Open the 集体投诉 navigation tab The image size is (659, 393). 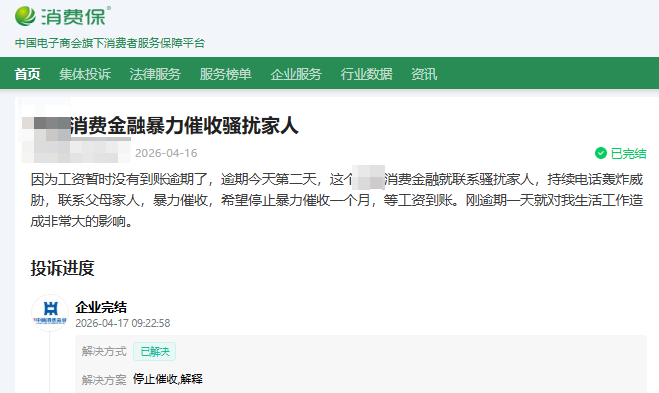85,74
